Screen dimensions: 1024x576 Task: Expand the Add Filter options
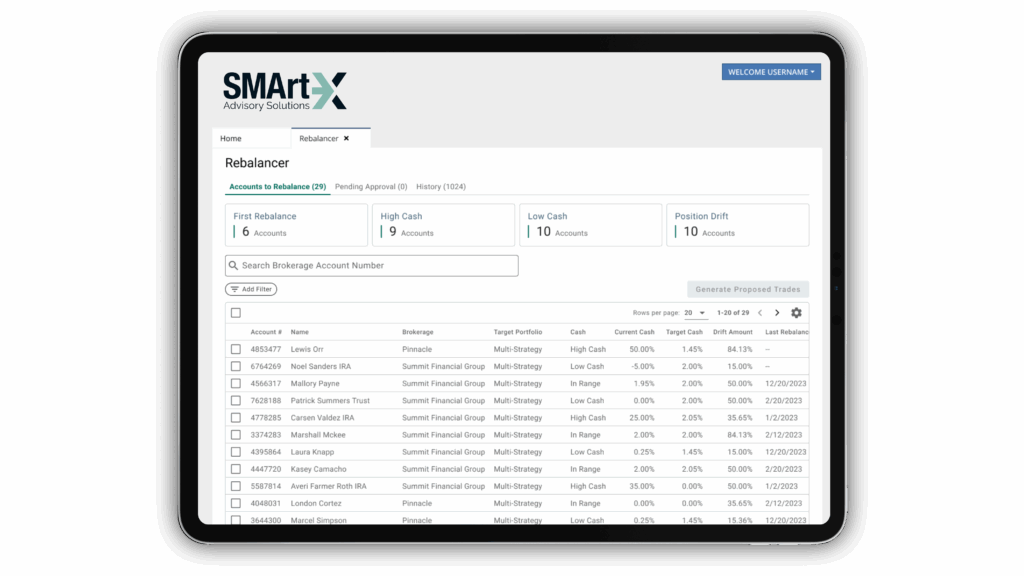[x=250, y=289]
